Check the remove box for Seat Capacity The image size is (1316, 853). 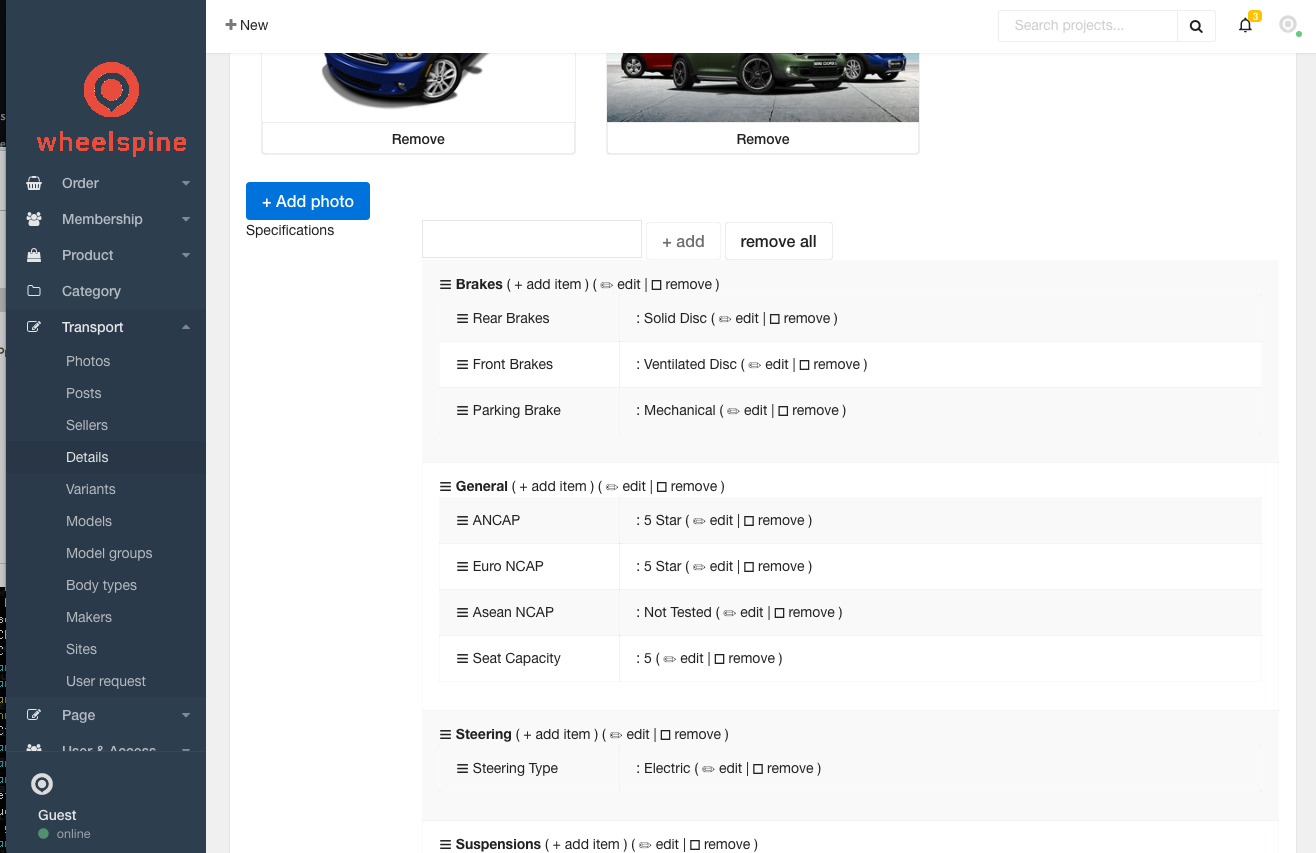[x=720, y=659]
